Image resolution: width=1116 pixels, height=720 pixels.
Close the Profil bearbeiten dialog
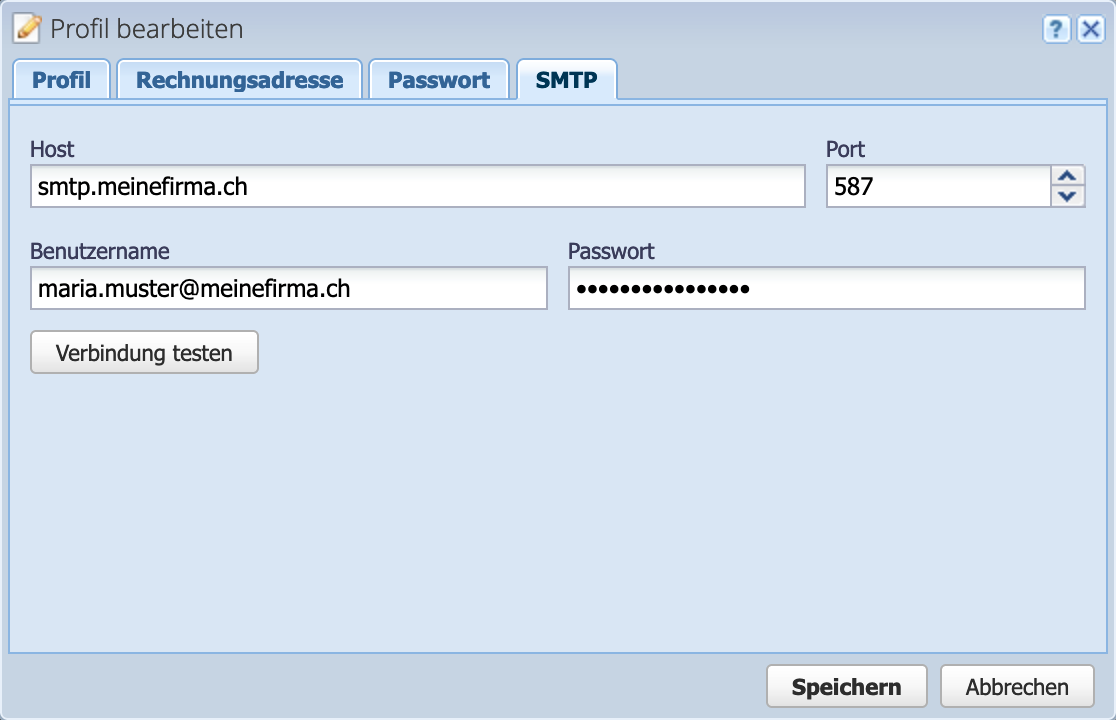1089,30
